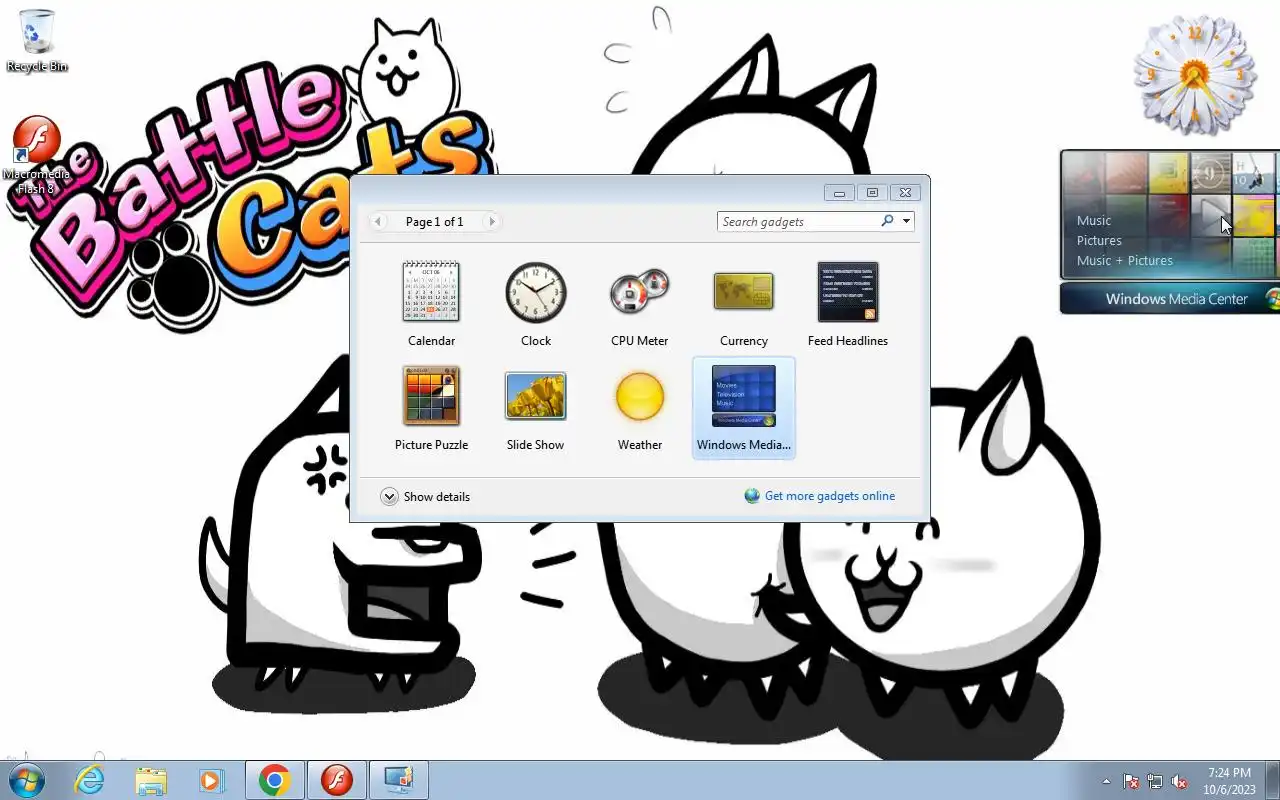Switch to Flash application in taskbar

[337, 780]
